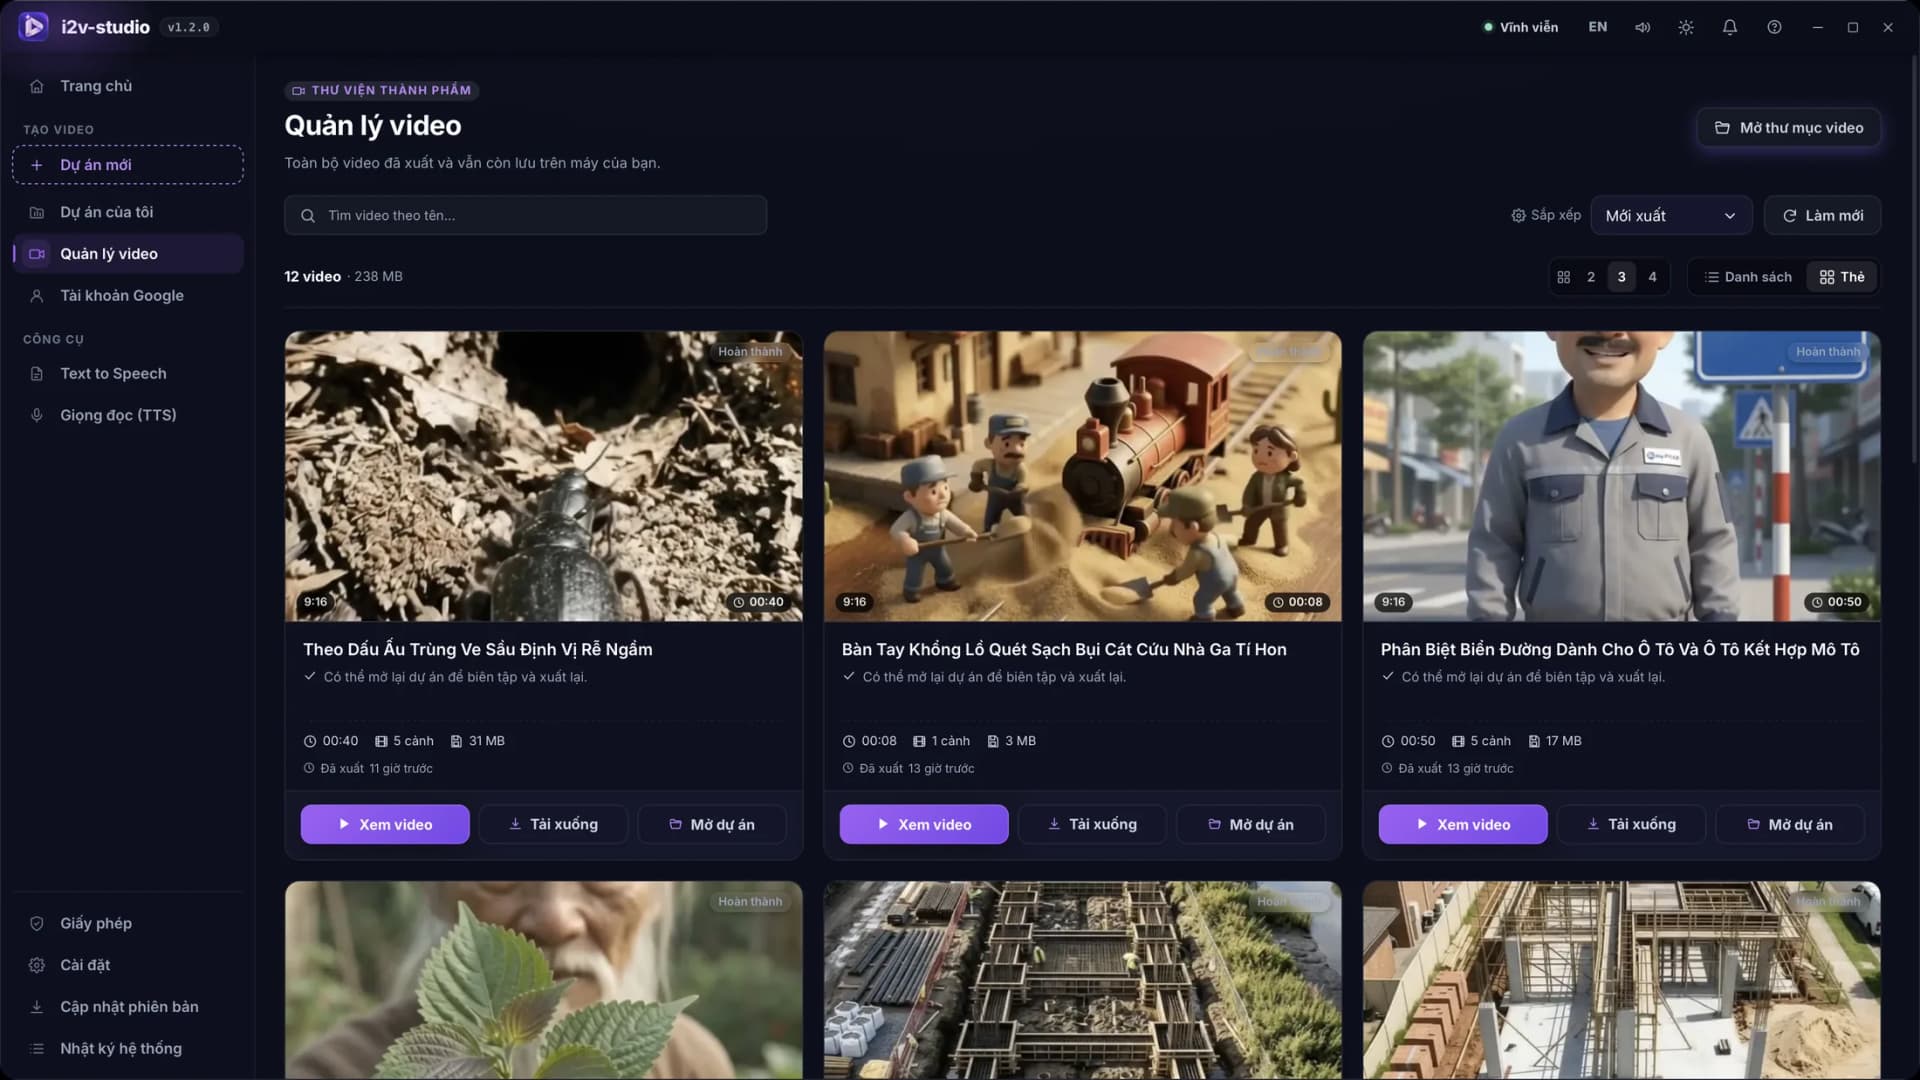The image size is (1920, 1080).
Task: Click Đã xuất 11 giờ trước timestamp
Action: coord(368,769)
